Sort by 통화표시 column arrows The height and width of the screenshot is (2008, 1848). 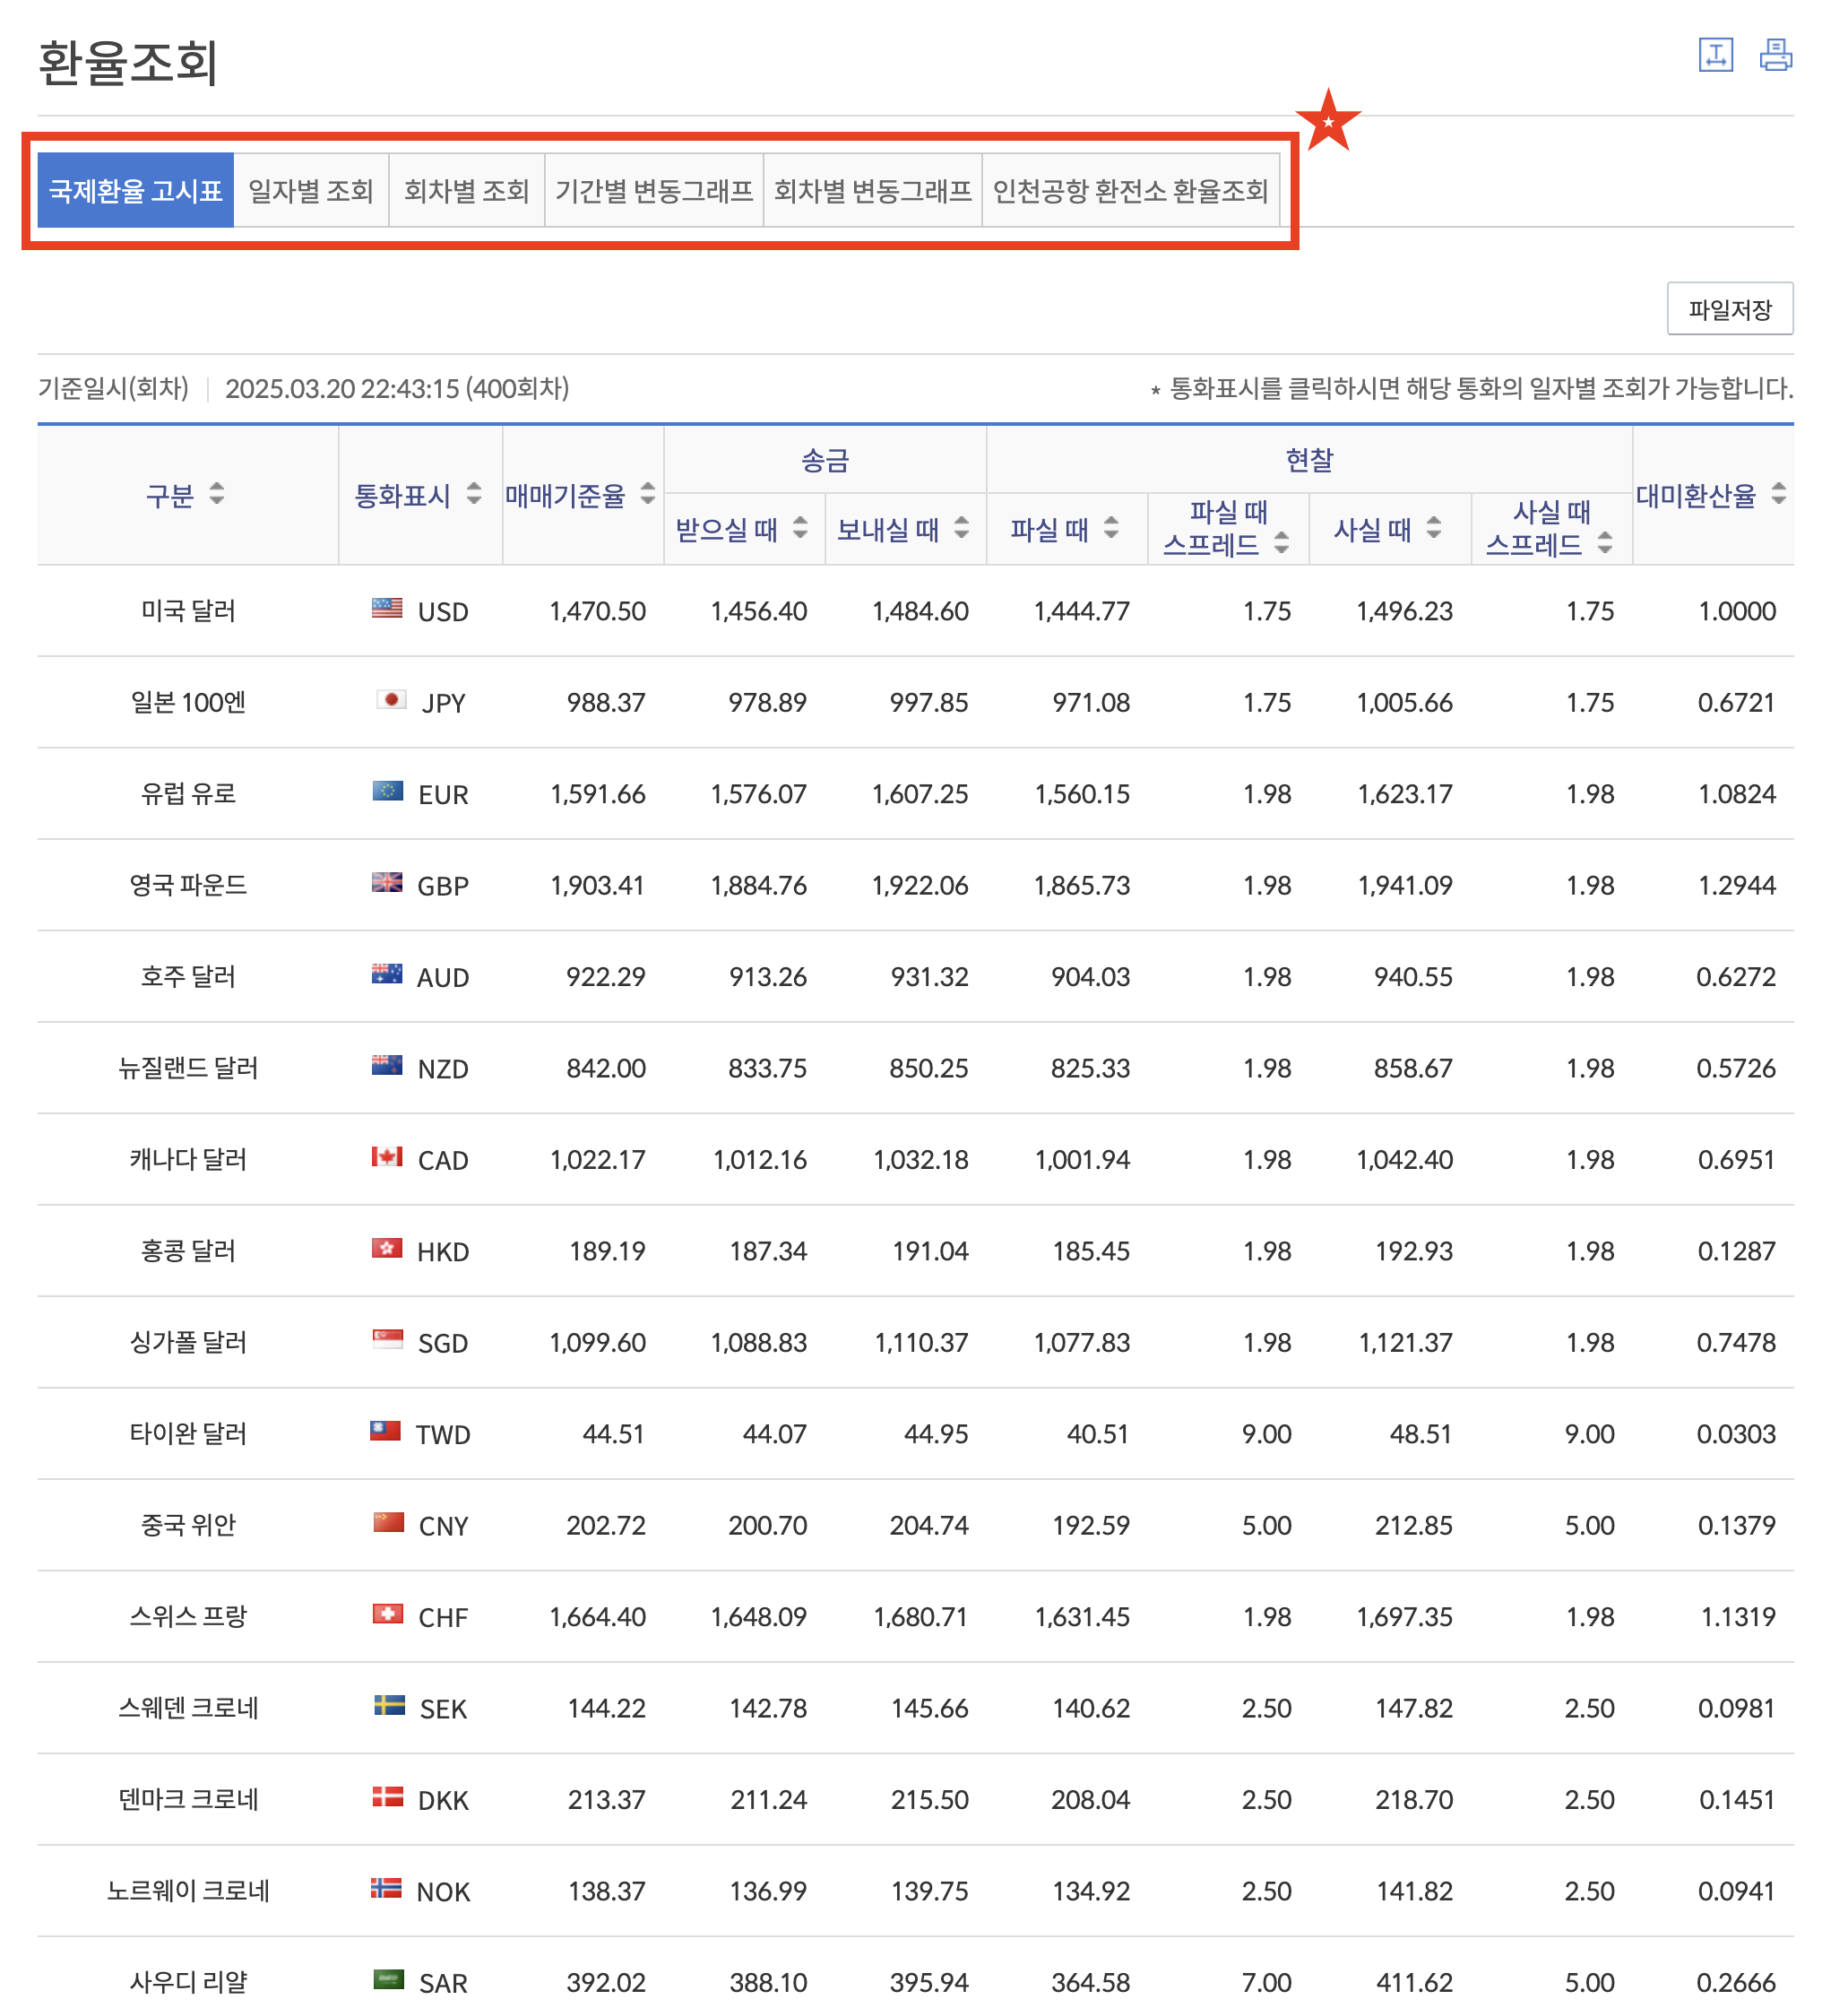(474, 493)
